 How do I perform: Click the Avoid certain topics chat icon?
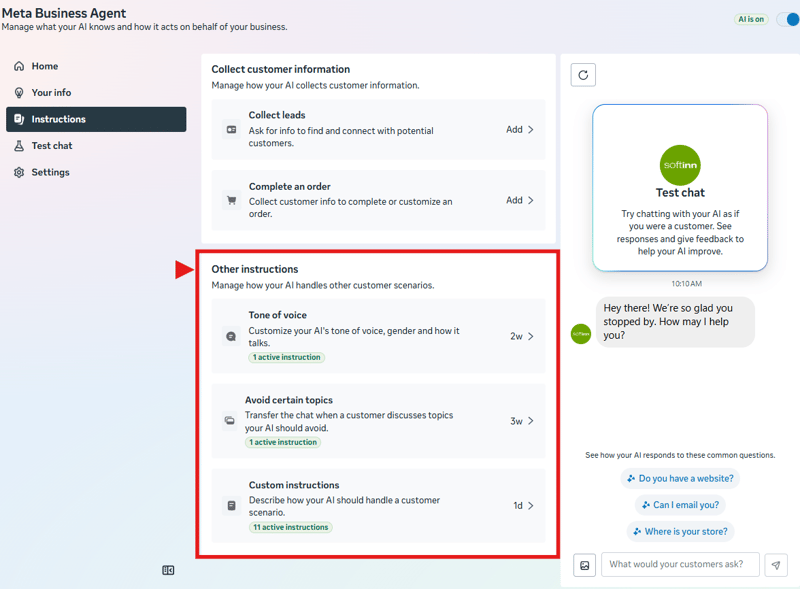(230, 421)
